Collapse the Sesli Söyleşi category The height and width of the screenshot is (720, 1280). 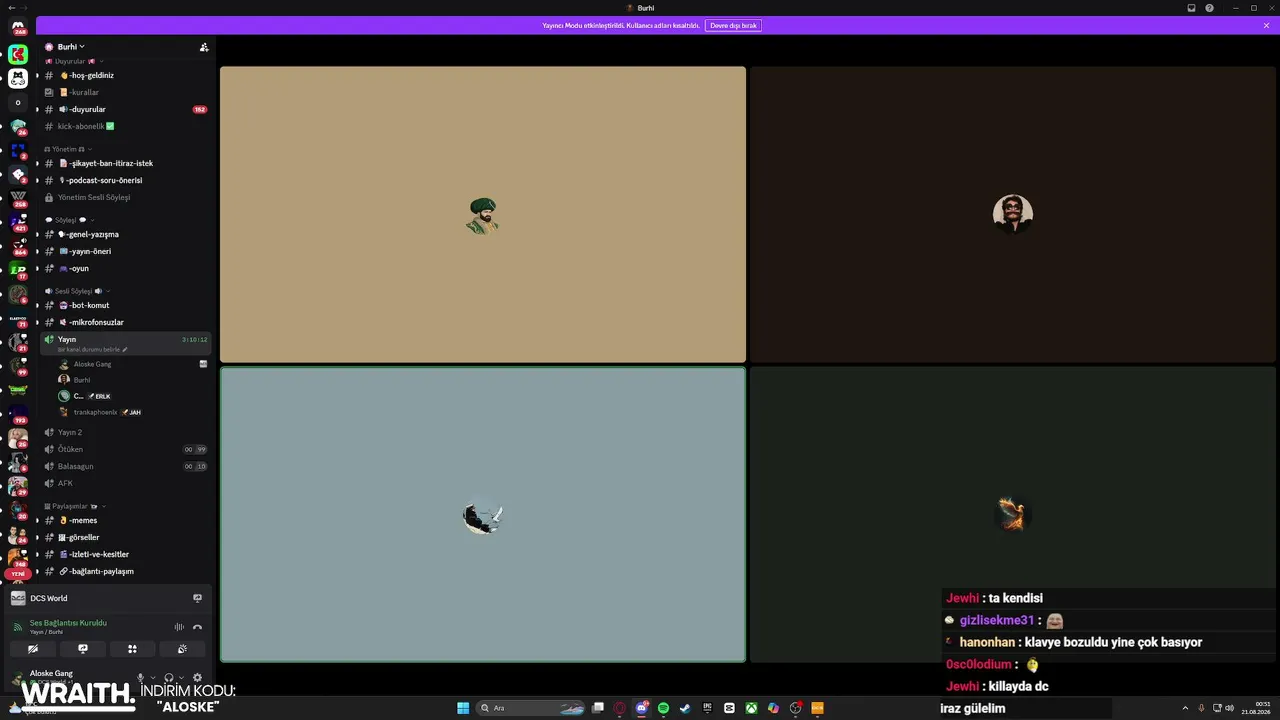(76, 291)
